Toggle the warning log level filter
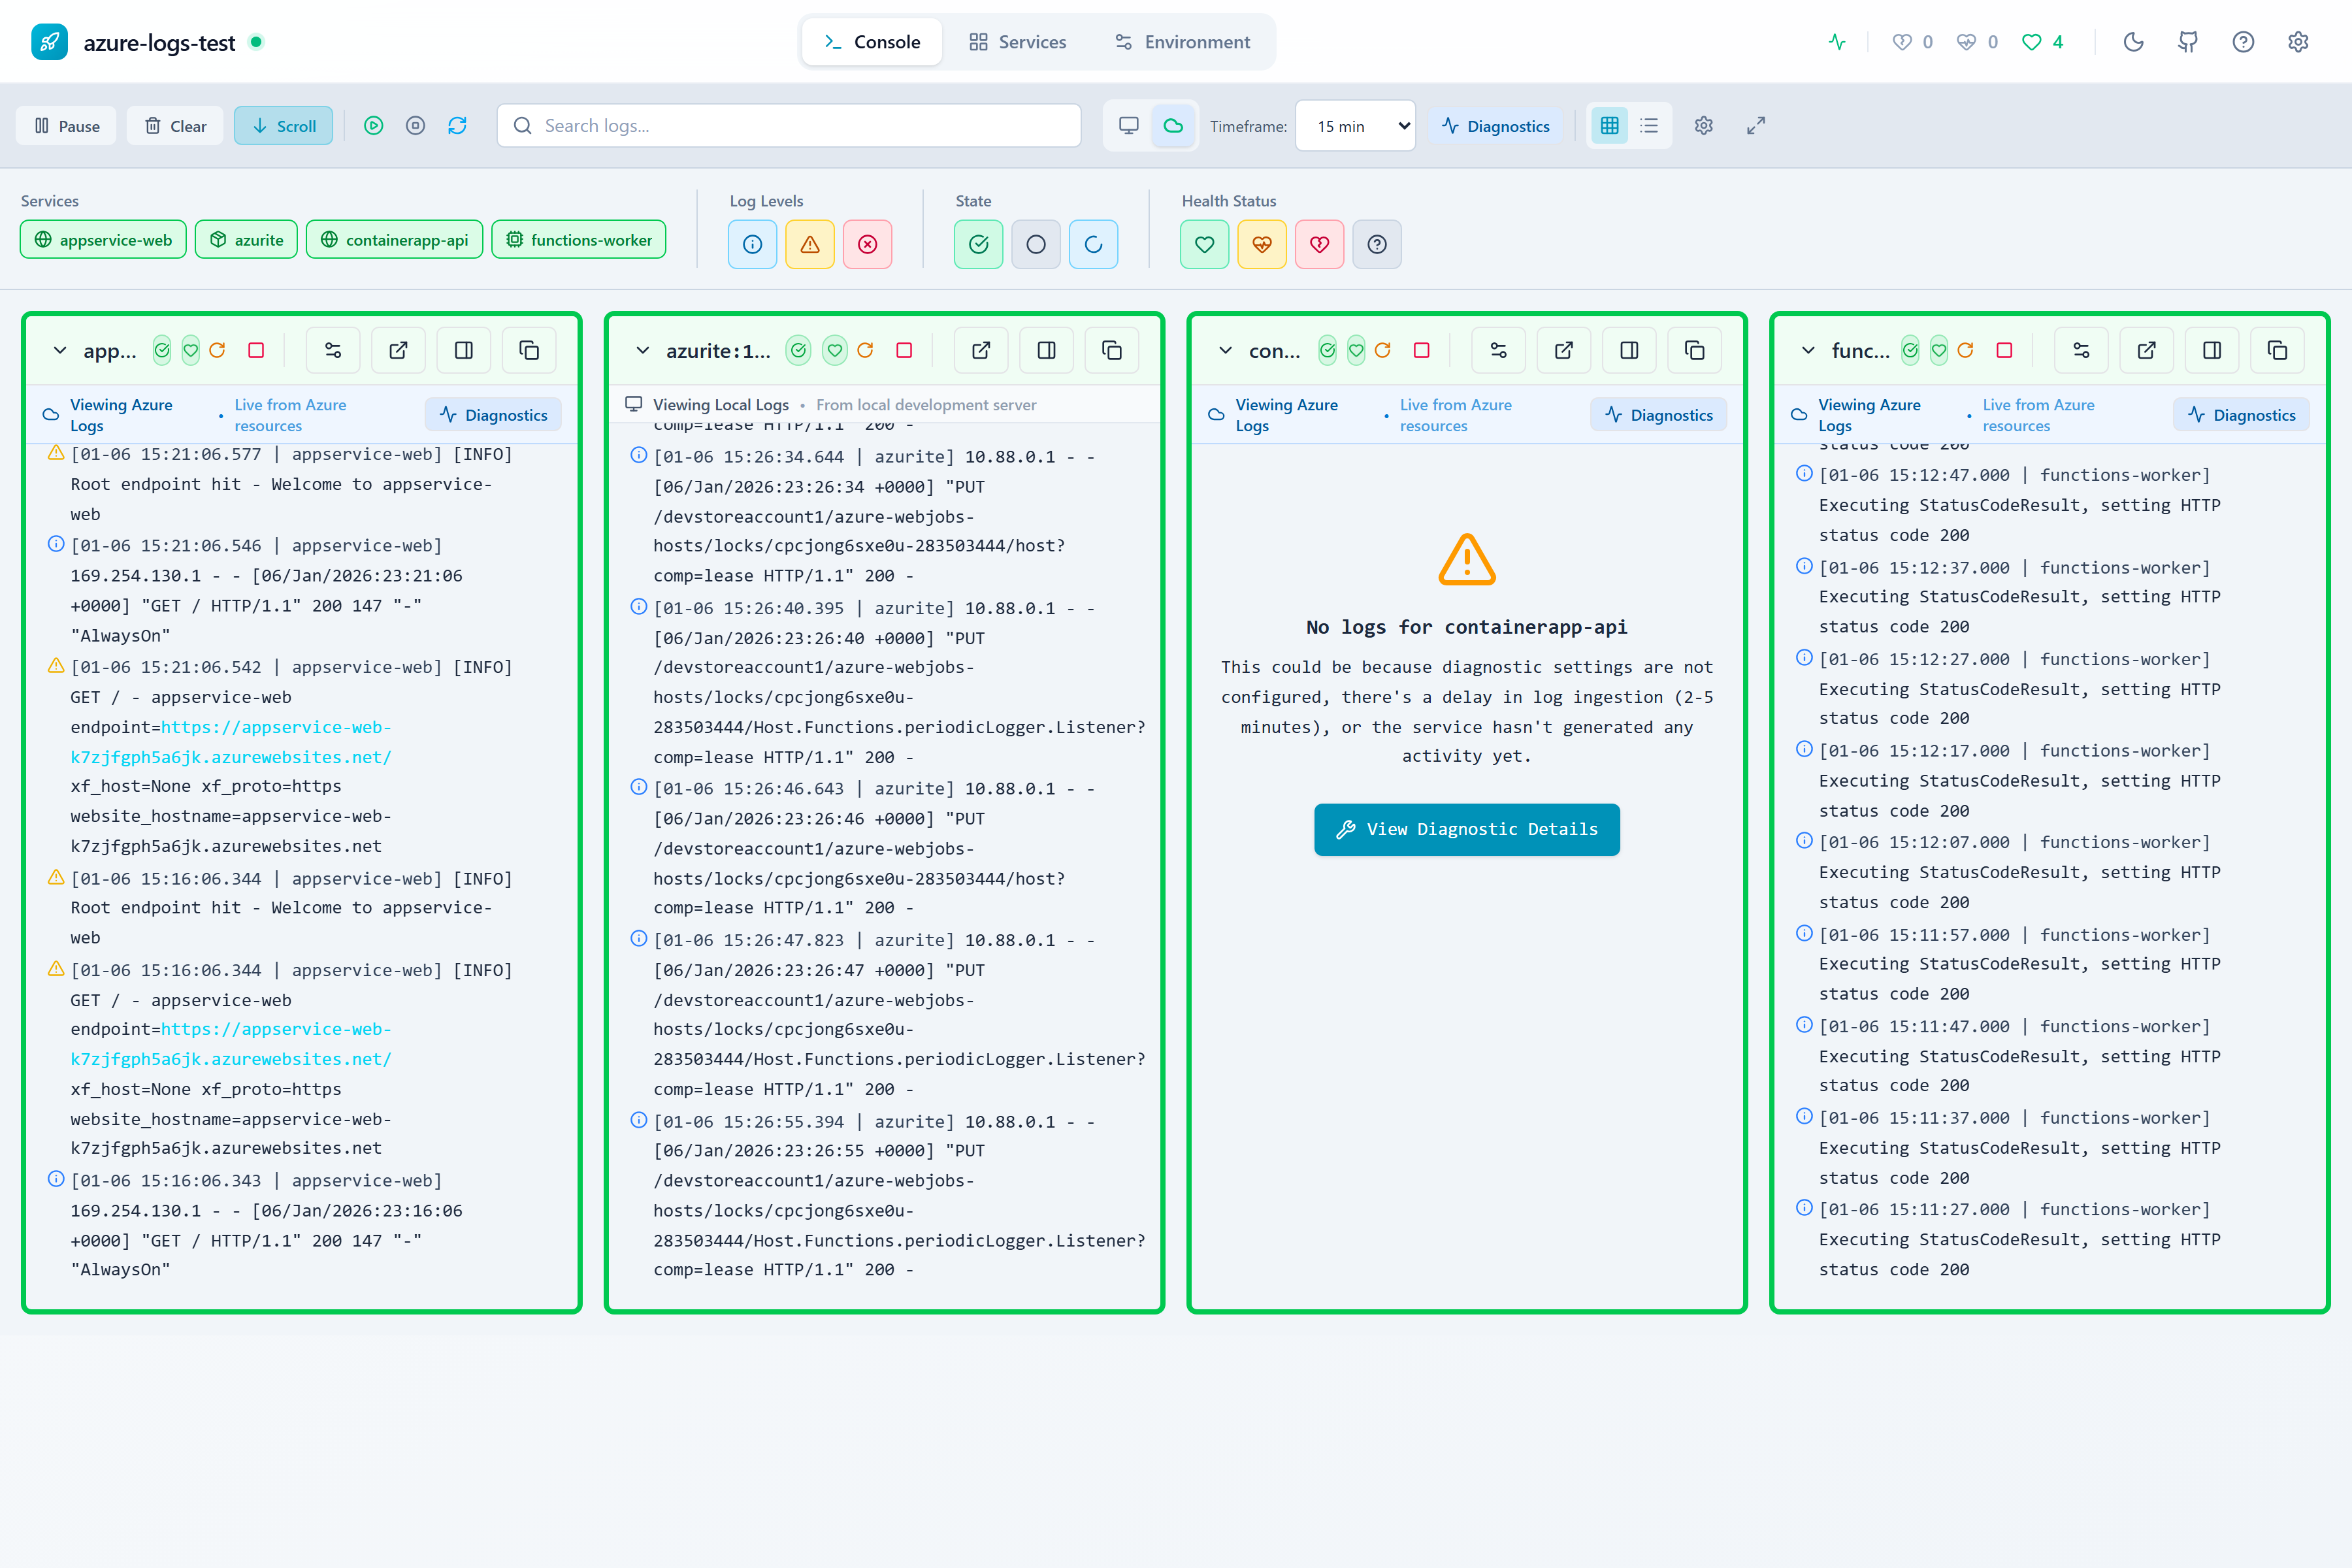2352x1568 pixels. pyautogui.click(x=810, y=244)
